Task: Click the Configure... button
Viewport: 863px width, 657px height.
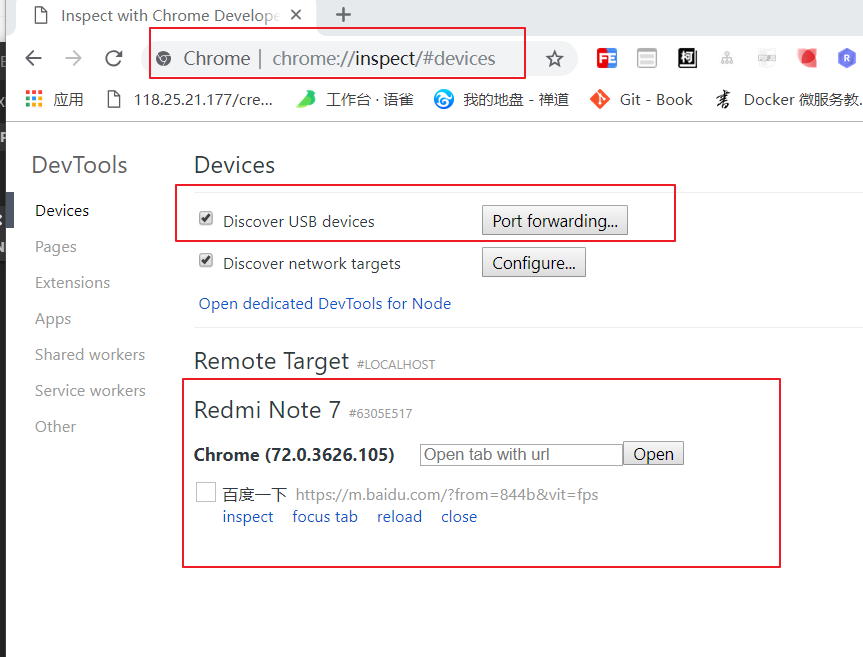Action: coord(534,262)
